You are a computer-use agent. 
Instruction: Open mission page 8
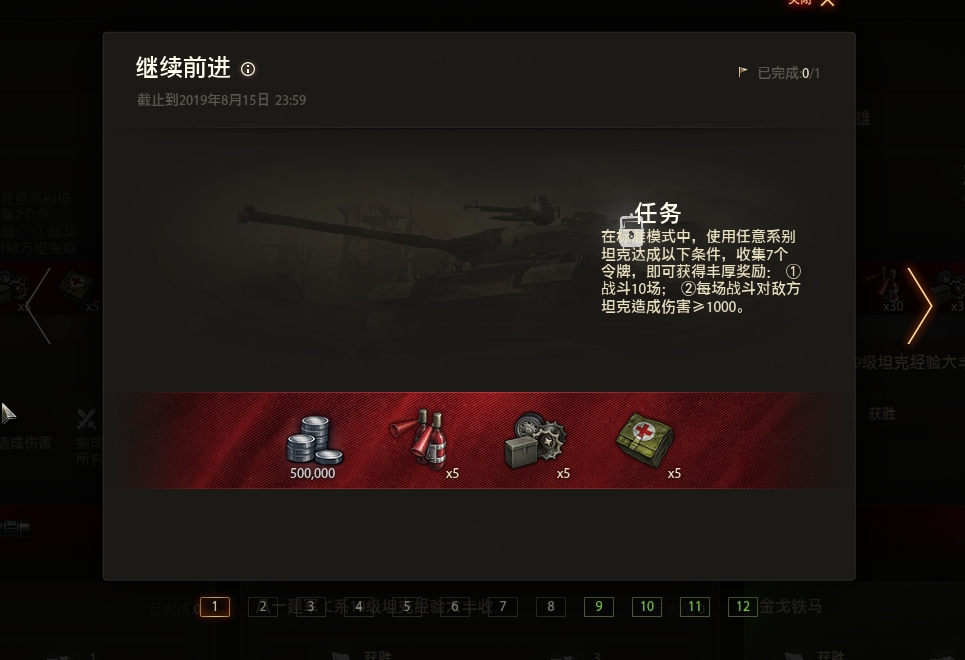(551, 606)
